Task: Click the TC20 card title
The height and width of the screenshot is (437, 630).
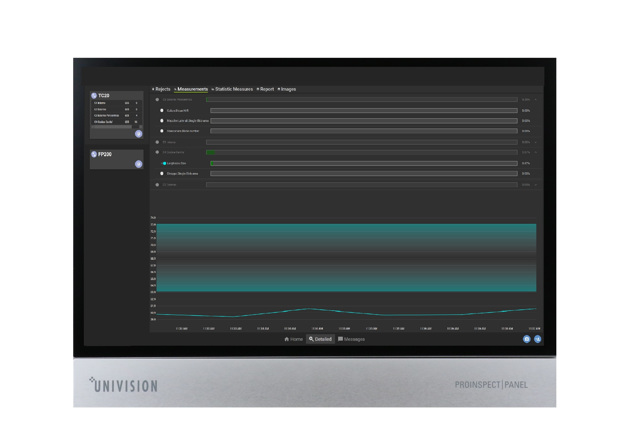Action: tap(104, 96)
